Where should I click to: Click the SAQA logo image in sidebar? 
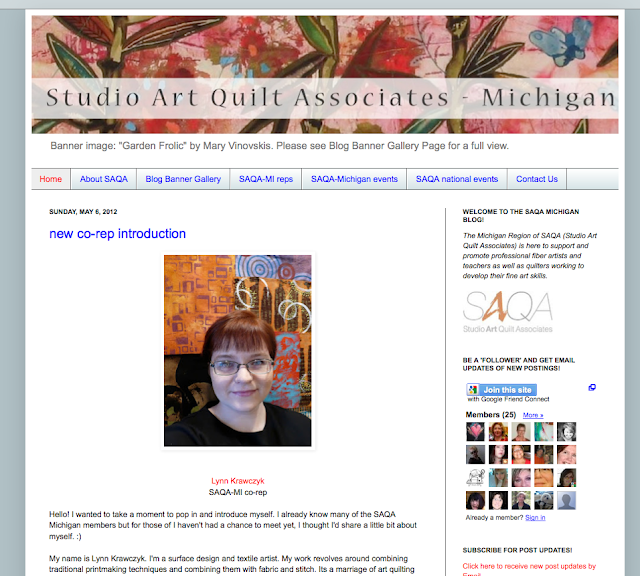point(508,311)
